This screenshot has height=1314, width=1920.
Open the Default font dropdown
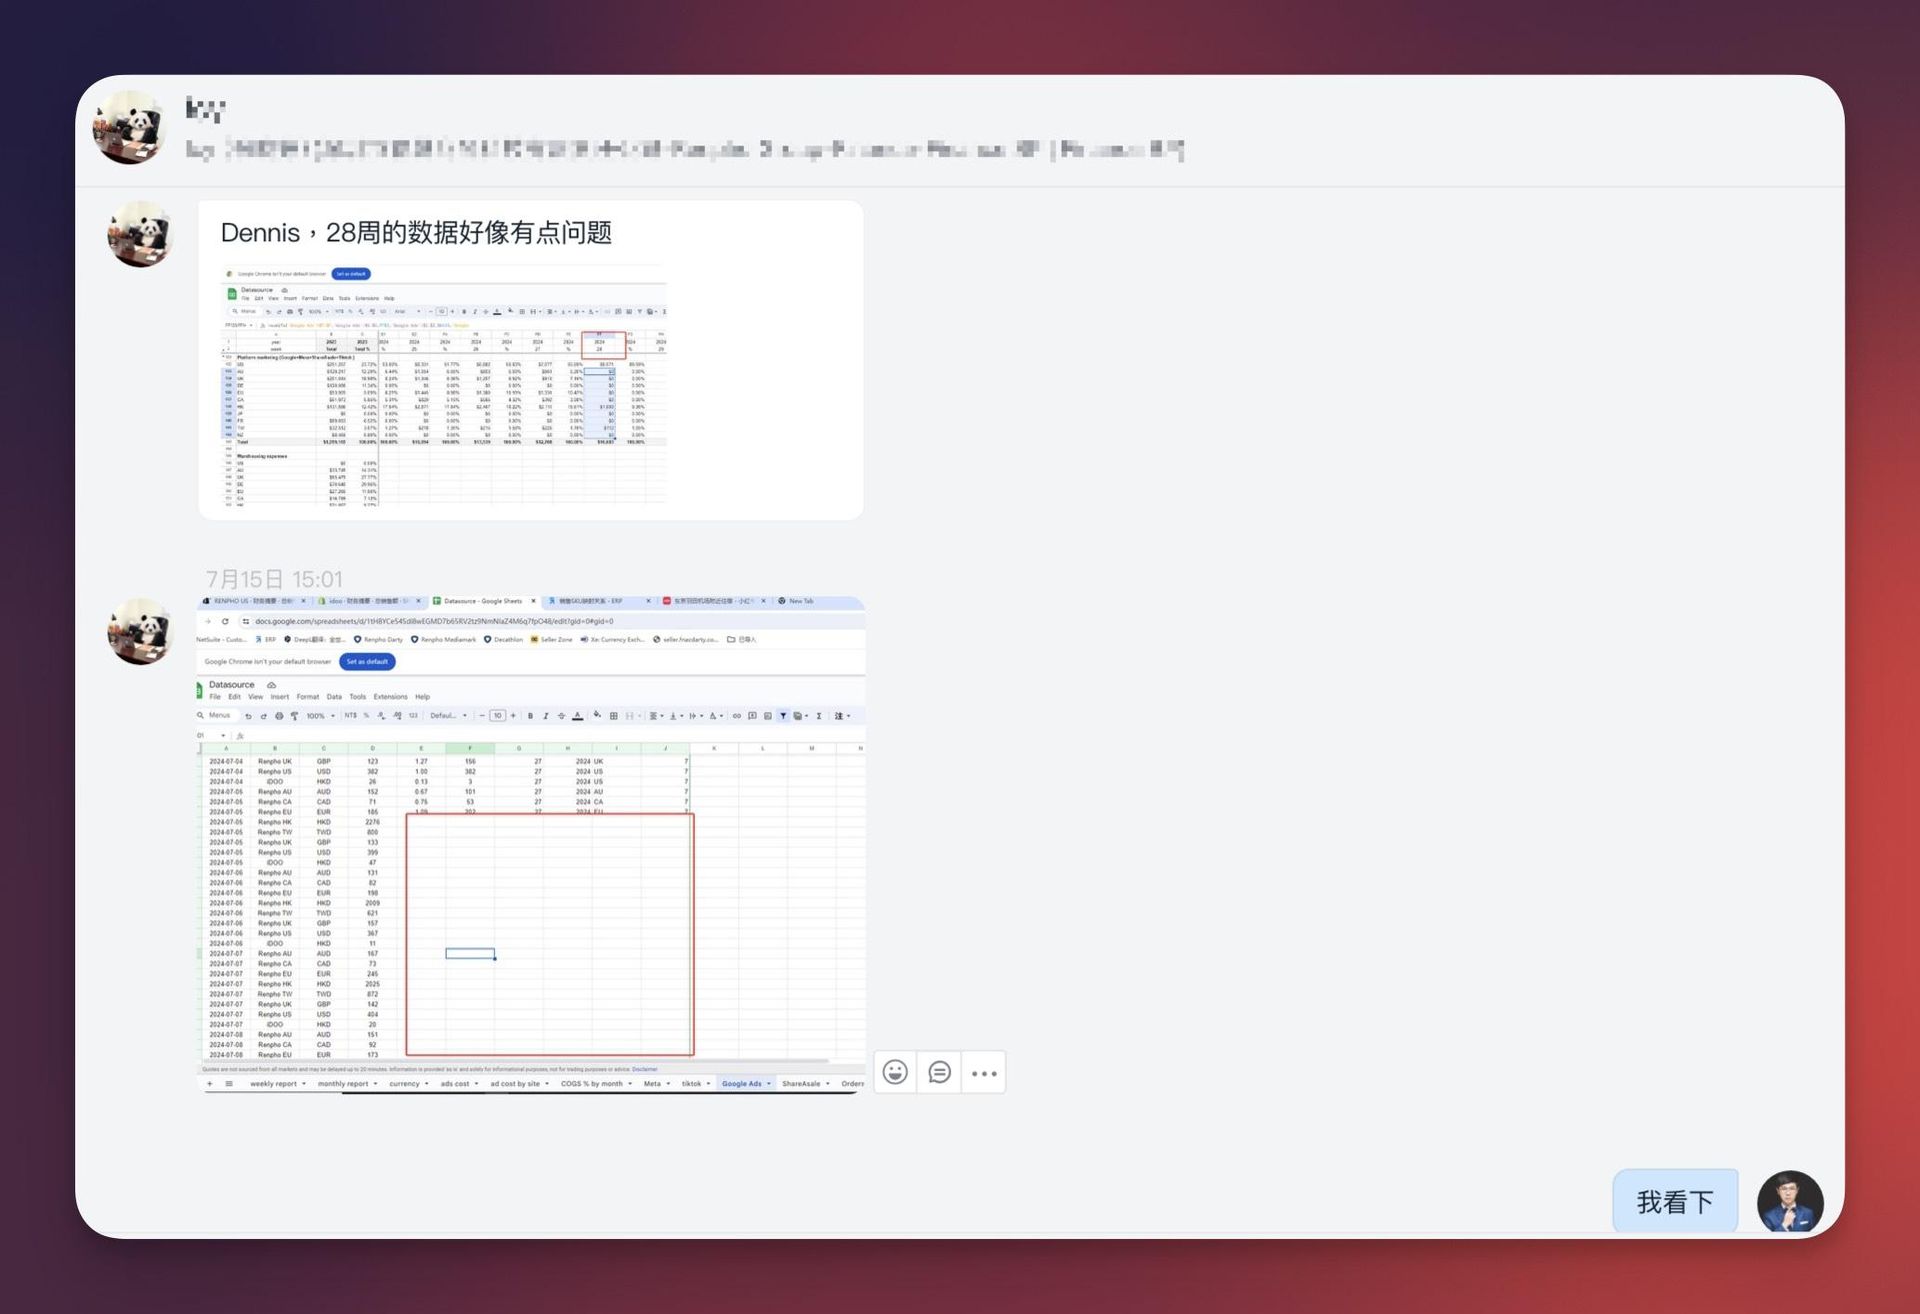tap(448, 716)
